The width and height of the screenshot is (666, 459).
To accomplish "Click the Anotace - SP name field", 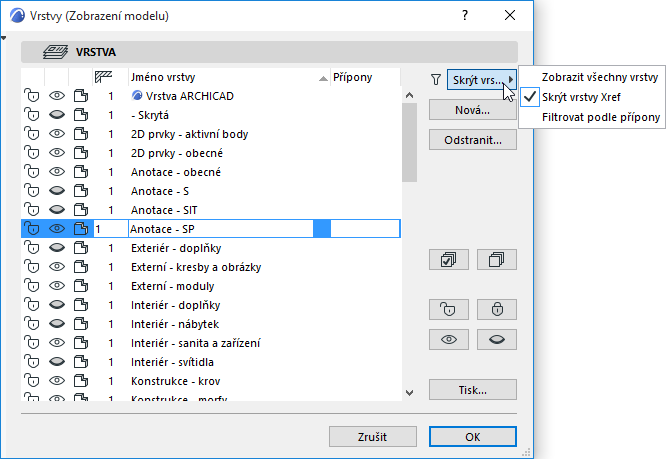I will click(x=220, y=229).
